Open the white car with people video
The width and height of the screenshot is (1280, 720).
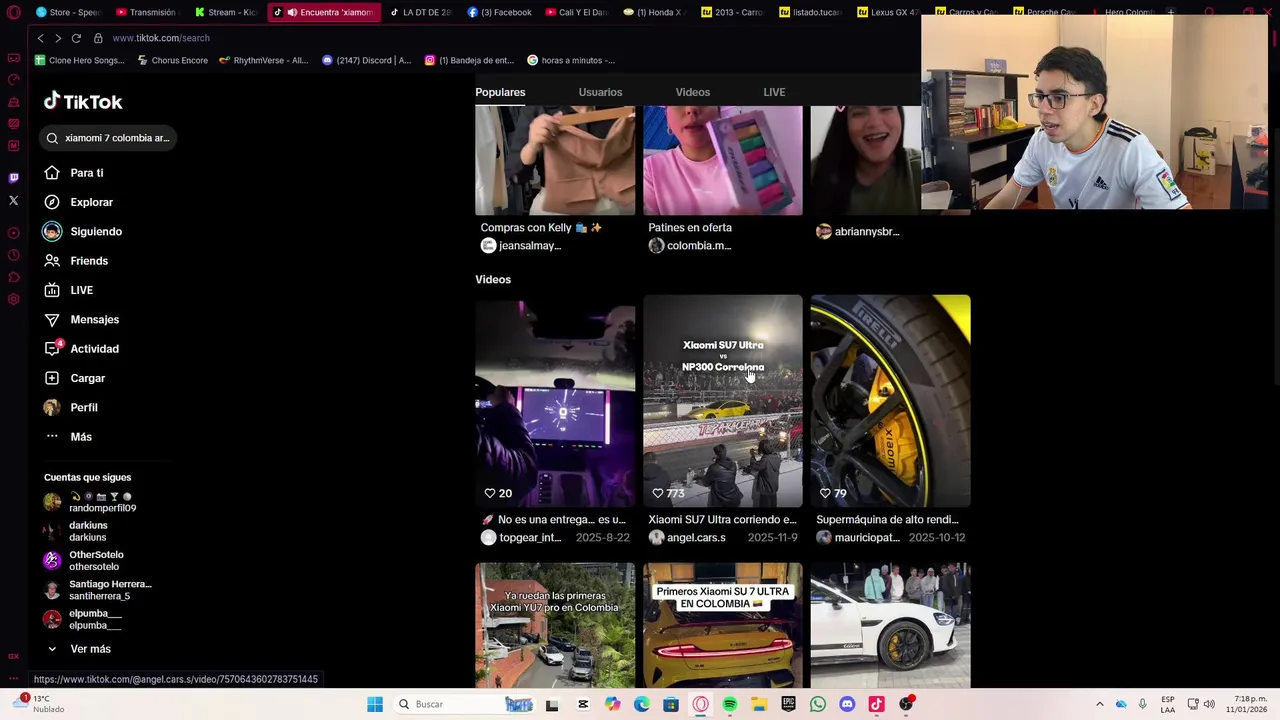[x=890, y=625]
